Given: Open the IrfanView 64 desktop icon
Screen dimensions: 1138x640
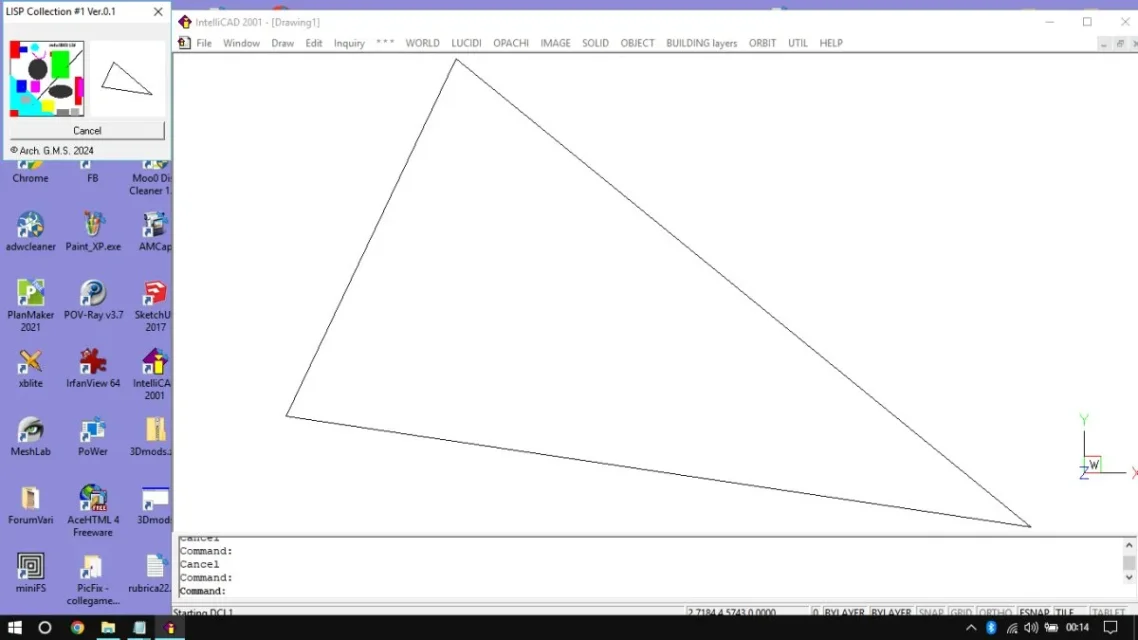Looking at the screenshot, I should click(x=93, y=368).
